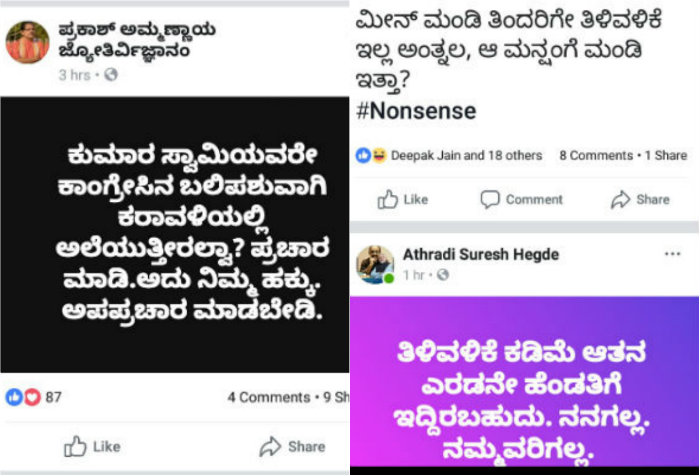This screenshot has height=476, width=700.
Task: Open the Athradi Suresh Hegde profile name
Action: [481, 255]
